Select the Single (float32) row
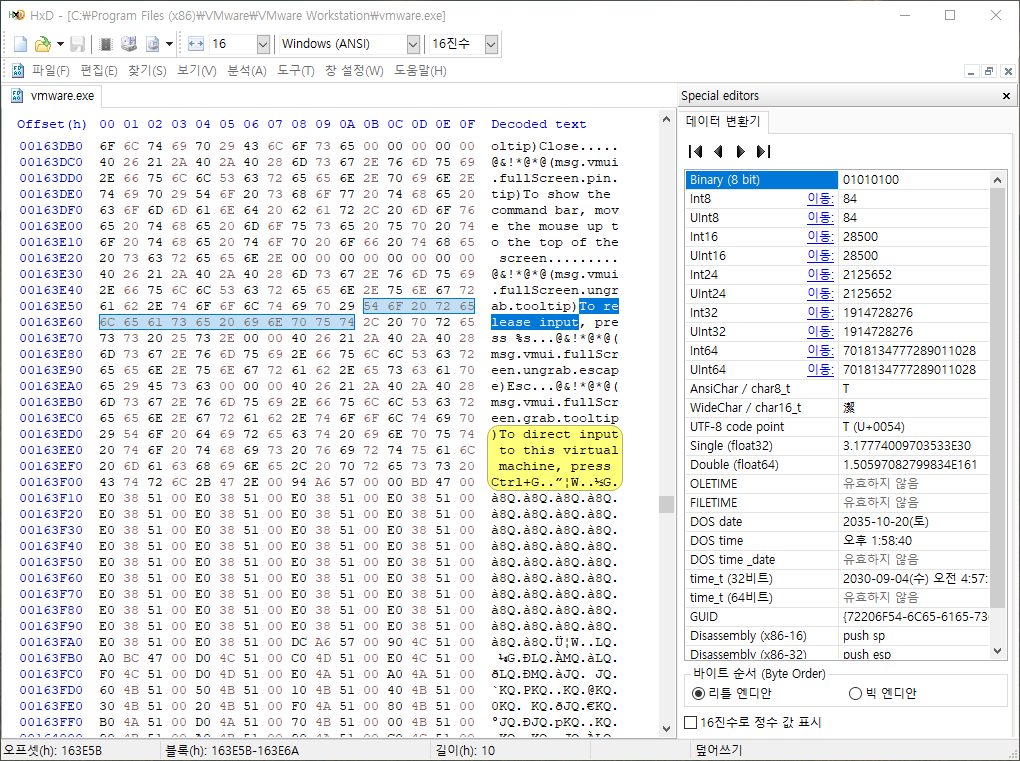The height and width of the screenshot is (761, 1020). click(837, 446)
